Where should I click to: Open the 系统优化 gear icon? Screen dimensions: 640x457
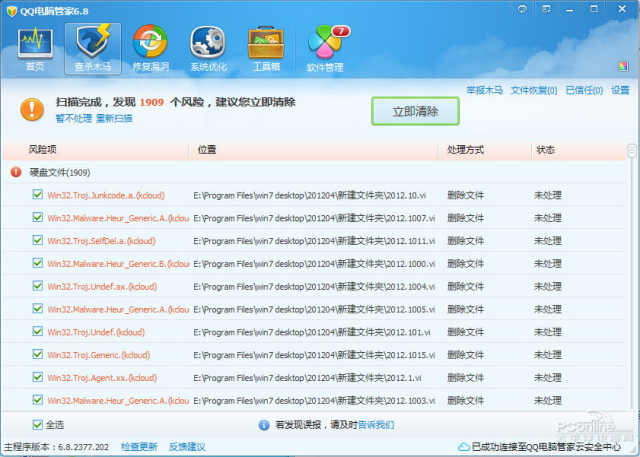[x=208, y=47]
